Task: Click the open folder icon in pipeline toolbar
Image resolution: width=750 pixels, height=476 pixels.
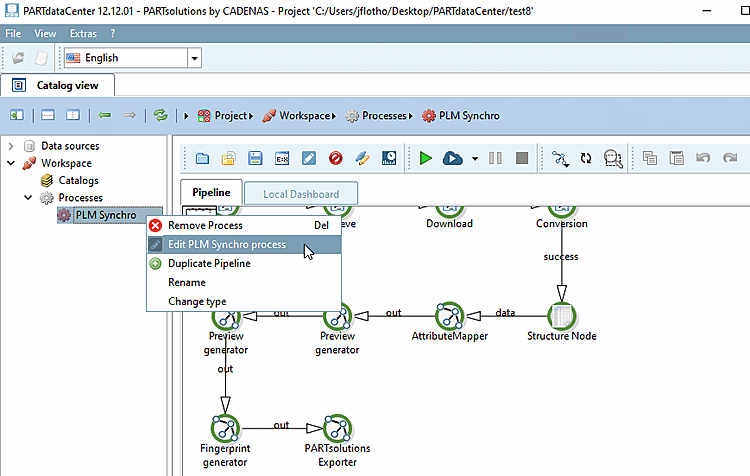Action: pos(202,158)
